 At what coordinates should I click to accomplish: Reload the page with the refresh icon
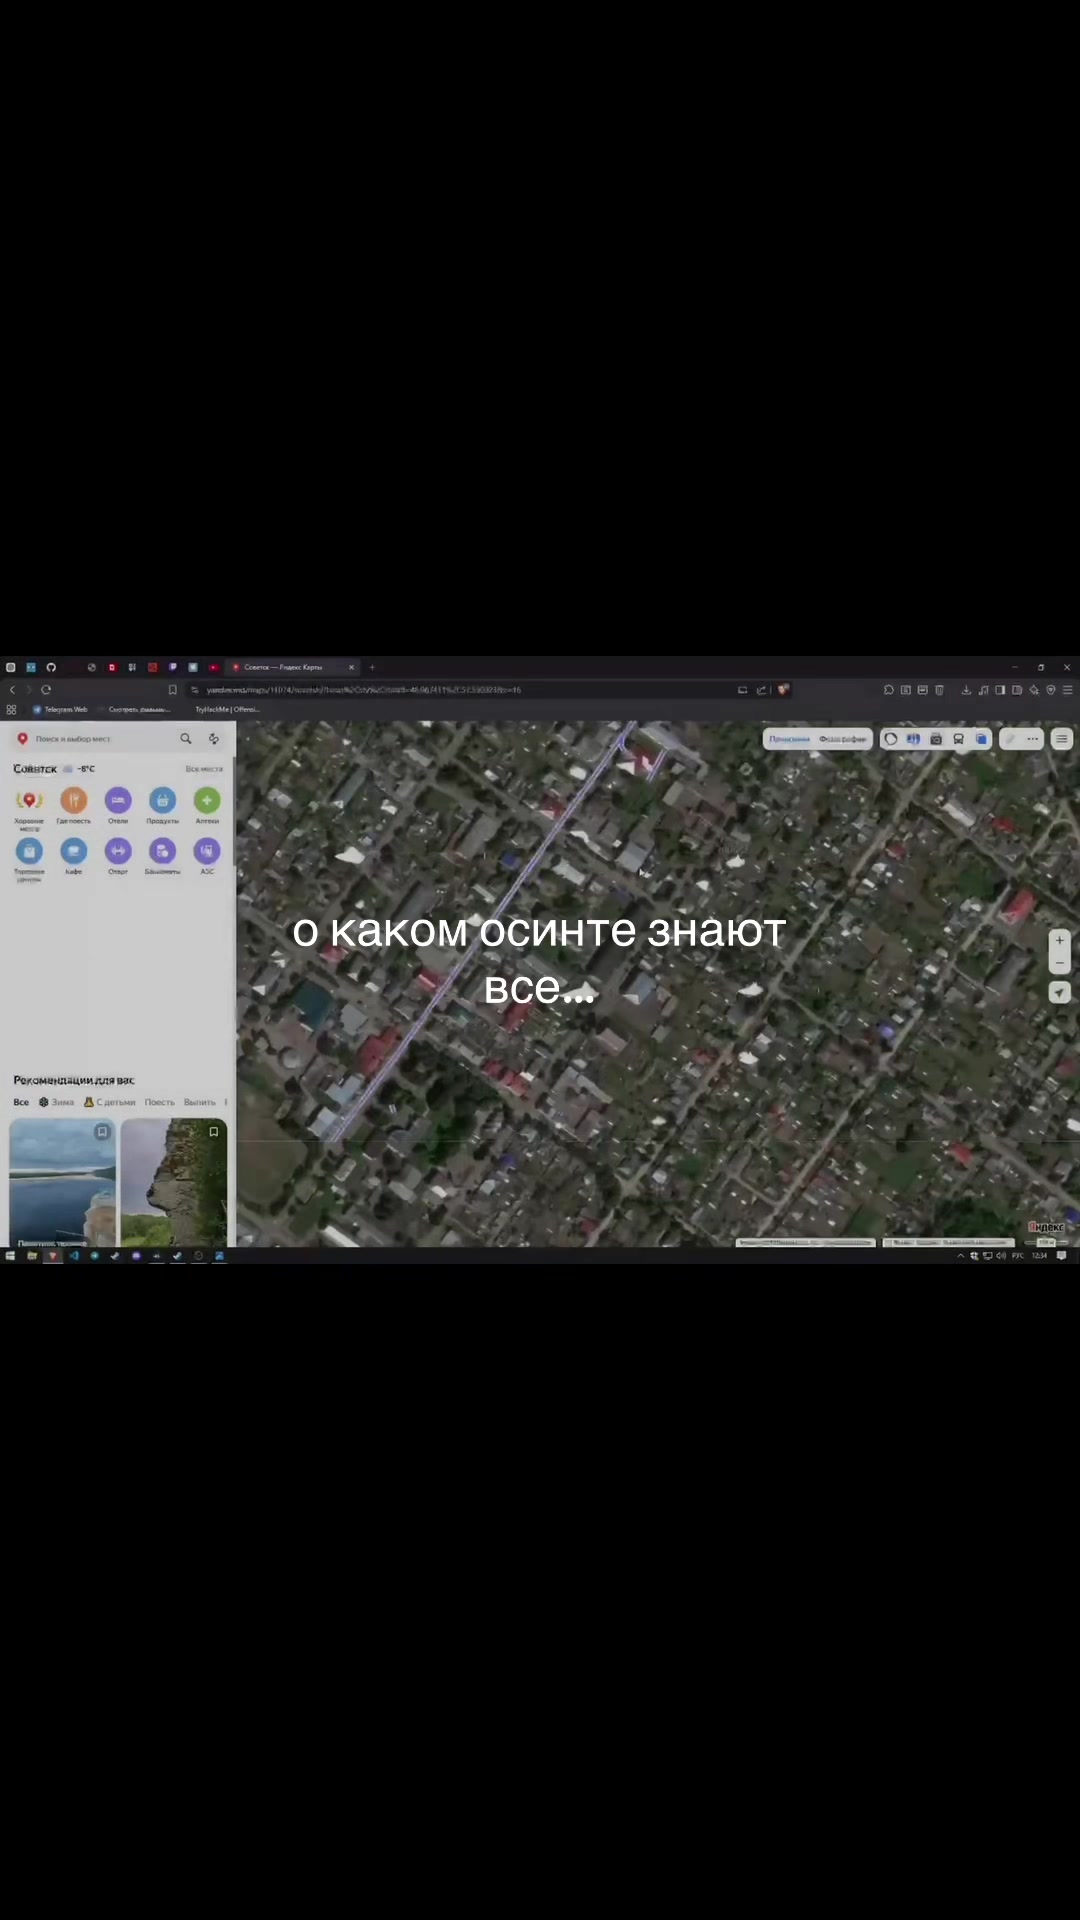[x=46, y=690]
